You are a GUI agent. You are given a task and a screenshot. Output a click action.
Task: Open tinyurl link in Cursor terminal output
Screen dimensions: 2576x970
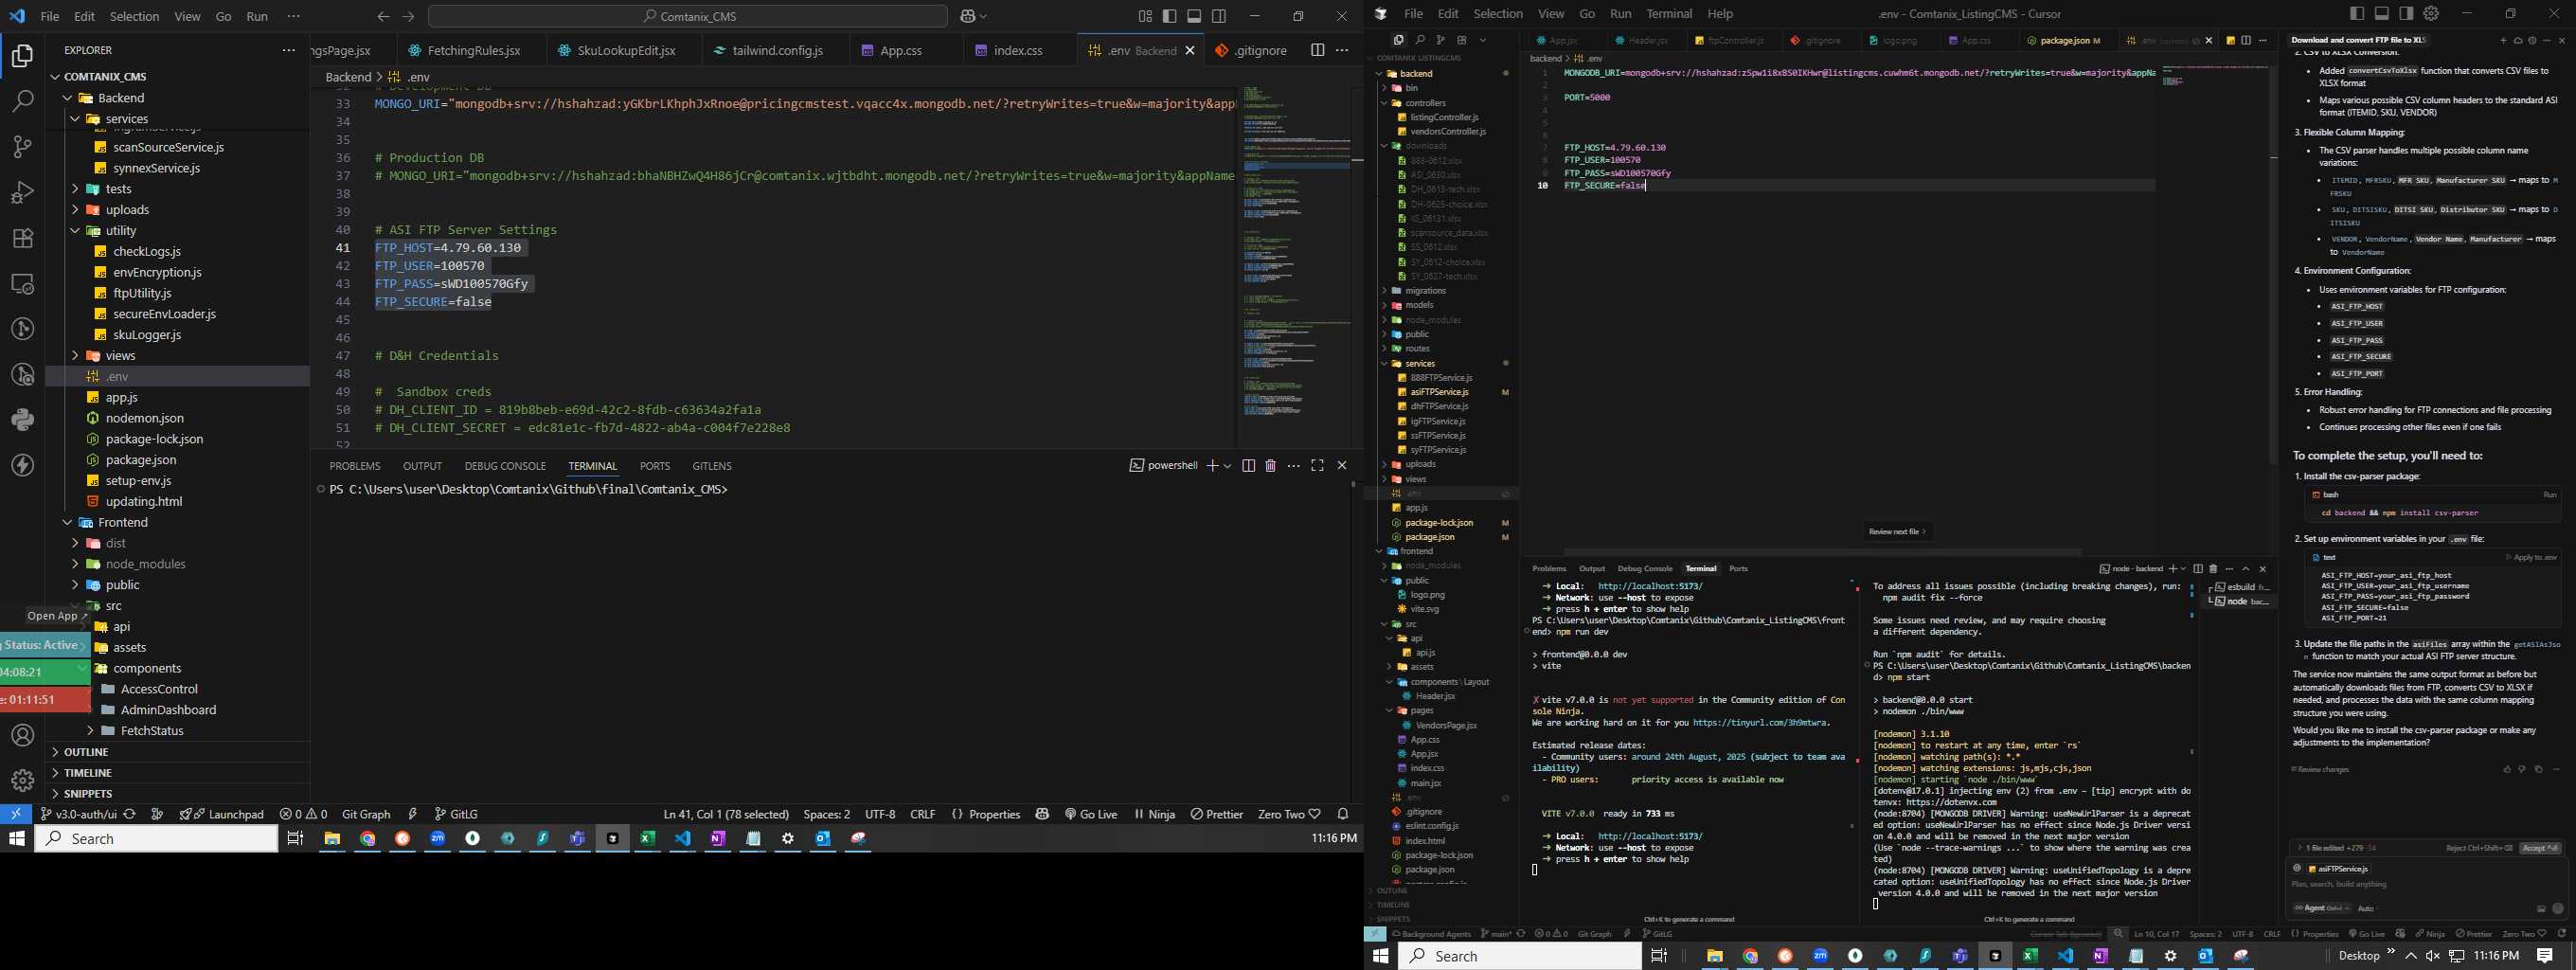pyautogui.click(x=1760, y=722)
